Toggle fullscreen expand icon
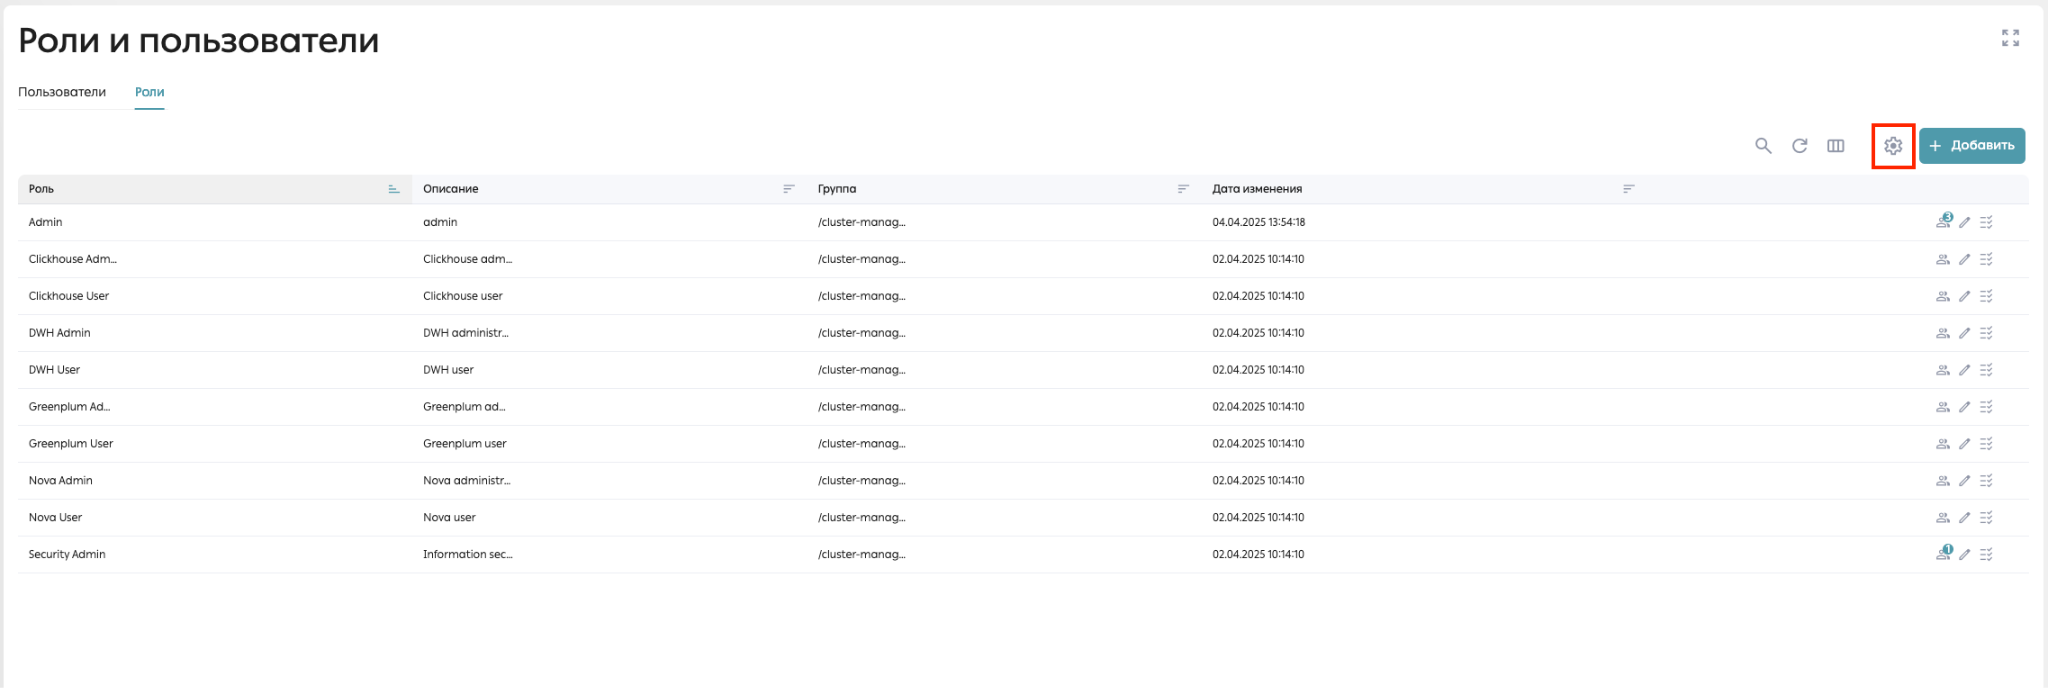The height and width of the screenshot is (688, 2048). 2010,38
